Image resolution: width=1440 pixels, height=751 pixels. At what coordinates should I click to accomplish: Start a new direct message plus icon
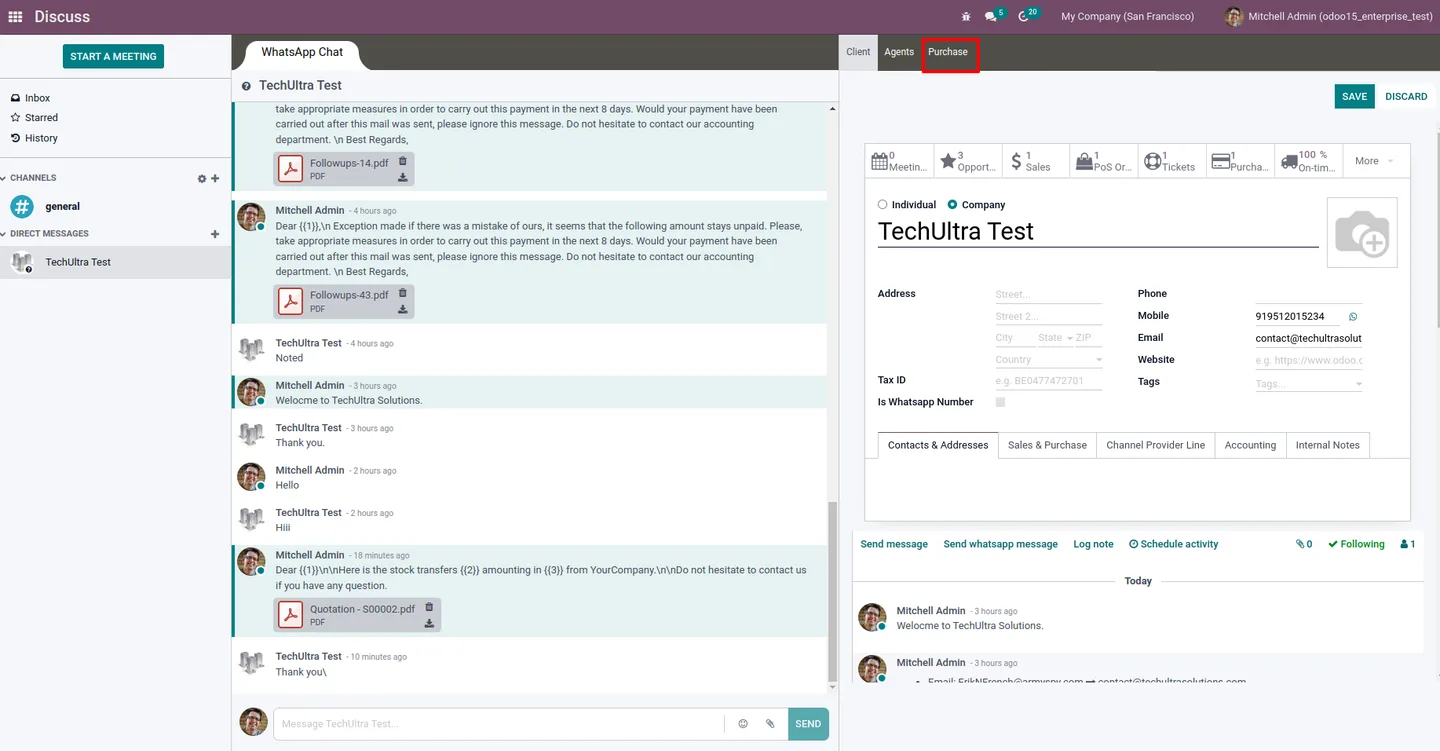(x=215, y=234)
